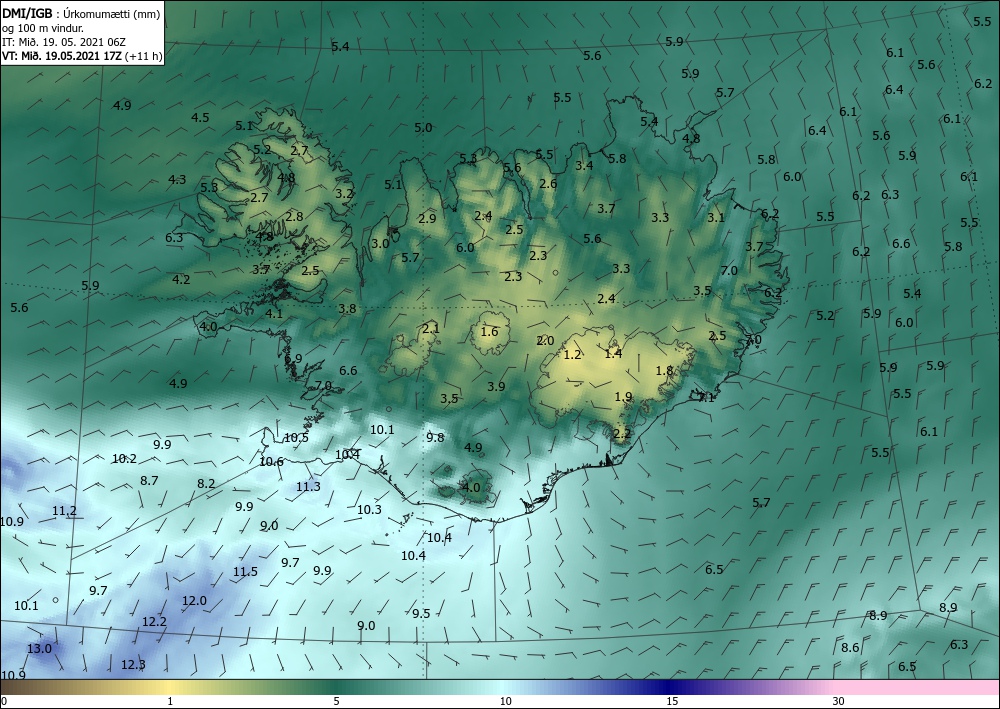Click the 1.2 value over the glacier
This screenshot has height=709, width=1000.
coord(573,354)
